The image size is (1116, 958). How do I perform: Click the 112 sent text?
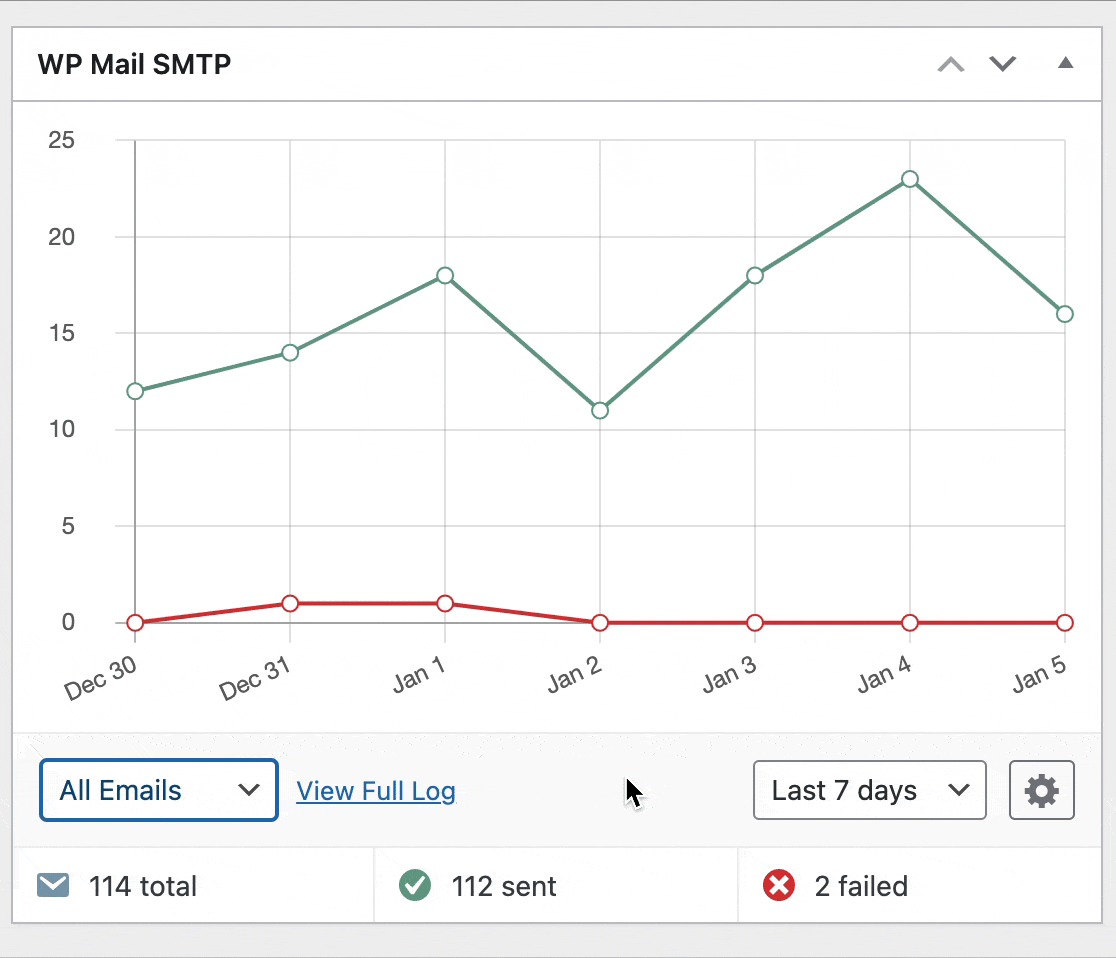[504, 886]
